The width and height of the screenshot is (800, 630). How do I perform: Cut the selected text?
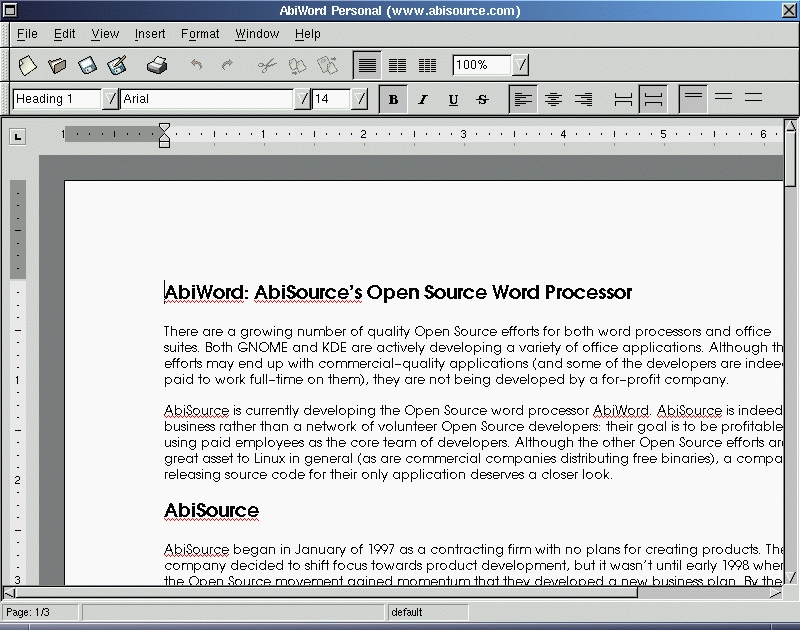268,64
